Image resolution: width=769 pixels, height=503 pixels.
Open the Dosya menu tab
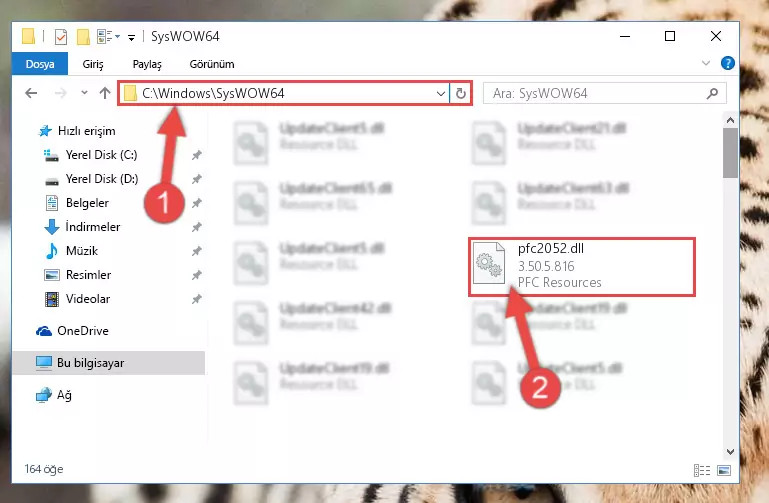(x=40, y=64)
